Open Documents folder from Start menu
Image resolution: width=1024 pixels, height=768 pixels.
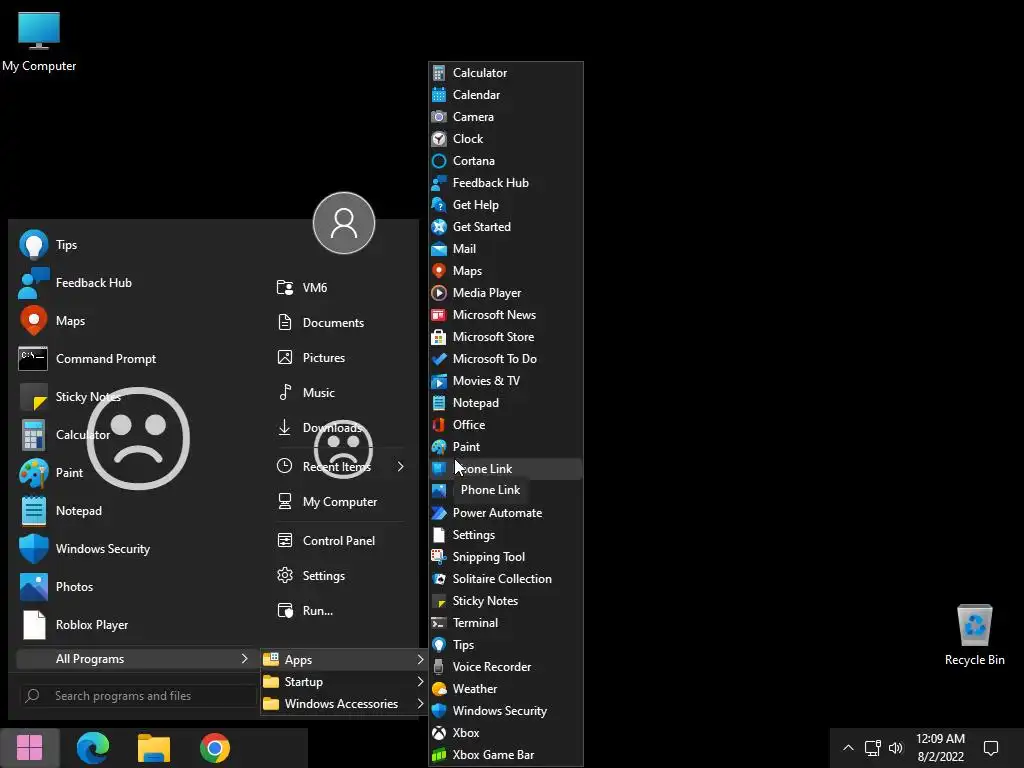341,323
